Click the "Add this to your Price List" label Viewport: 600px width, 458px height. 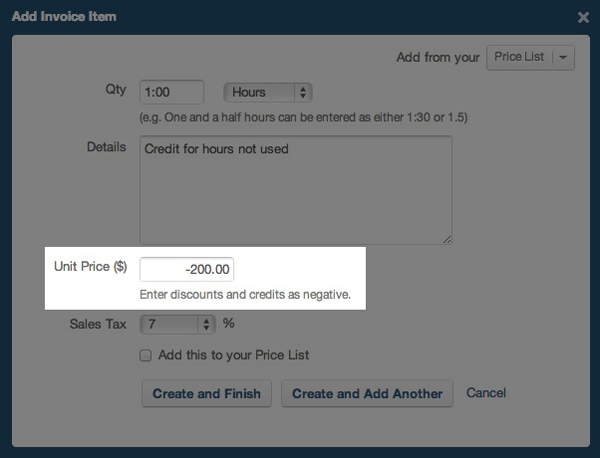pyautogui.click(x=233, y=355)
